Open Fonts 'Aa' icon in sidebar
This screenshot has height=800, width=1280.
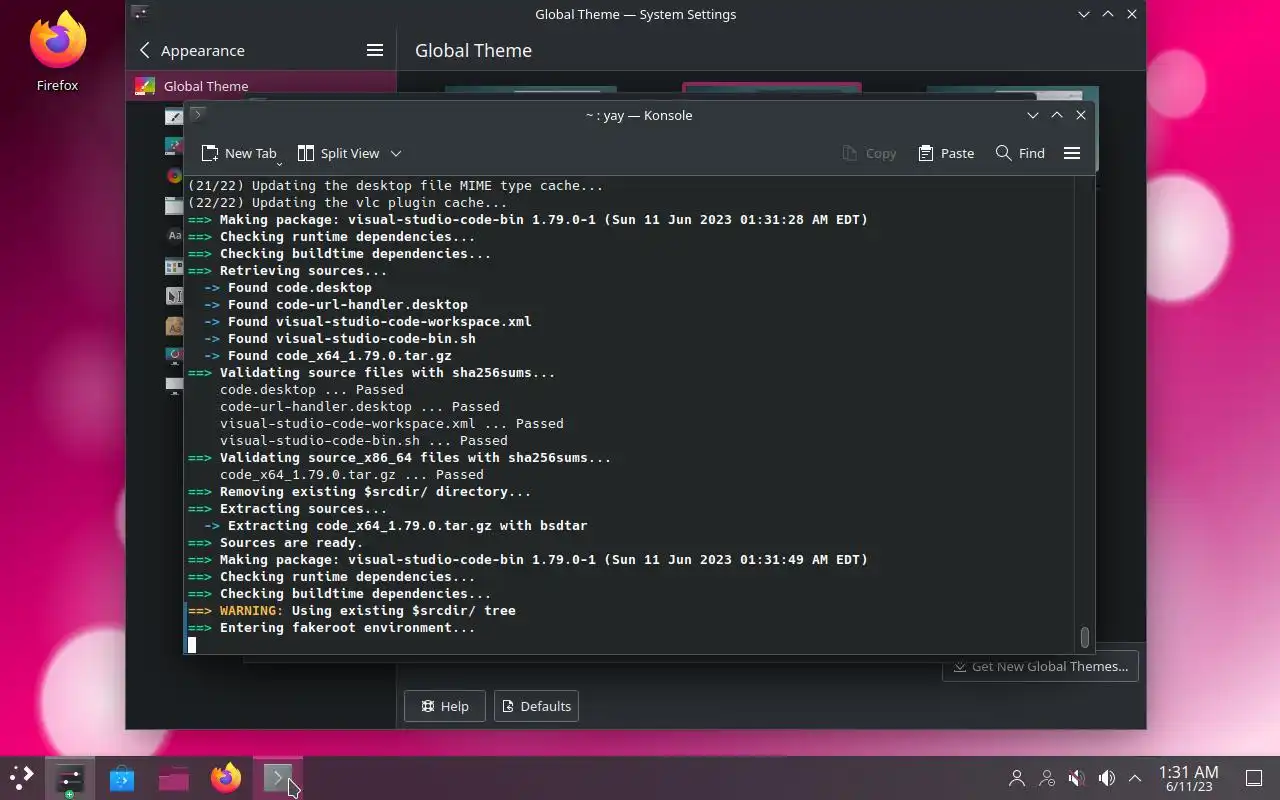(x=174, y=236)
